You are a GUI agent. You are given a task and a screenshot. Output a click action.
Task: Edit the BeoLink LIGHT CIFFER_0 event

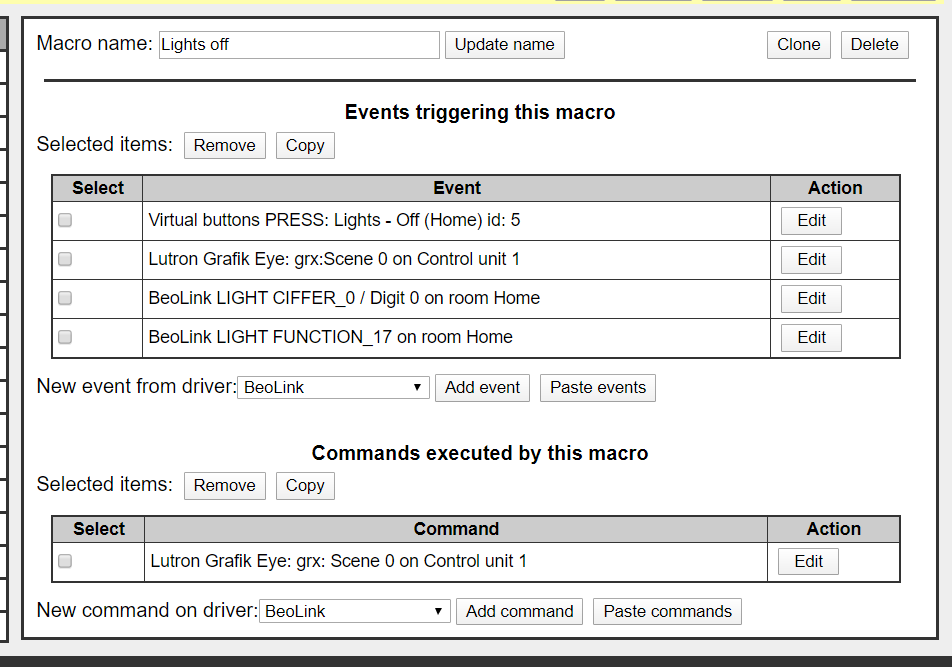point(811,299)
